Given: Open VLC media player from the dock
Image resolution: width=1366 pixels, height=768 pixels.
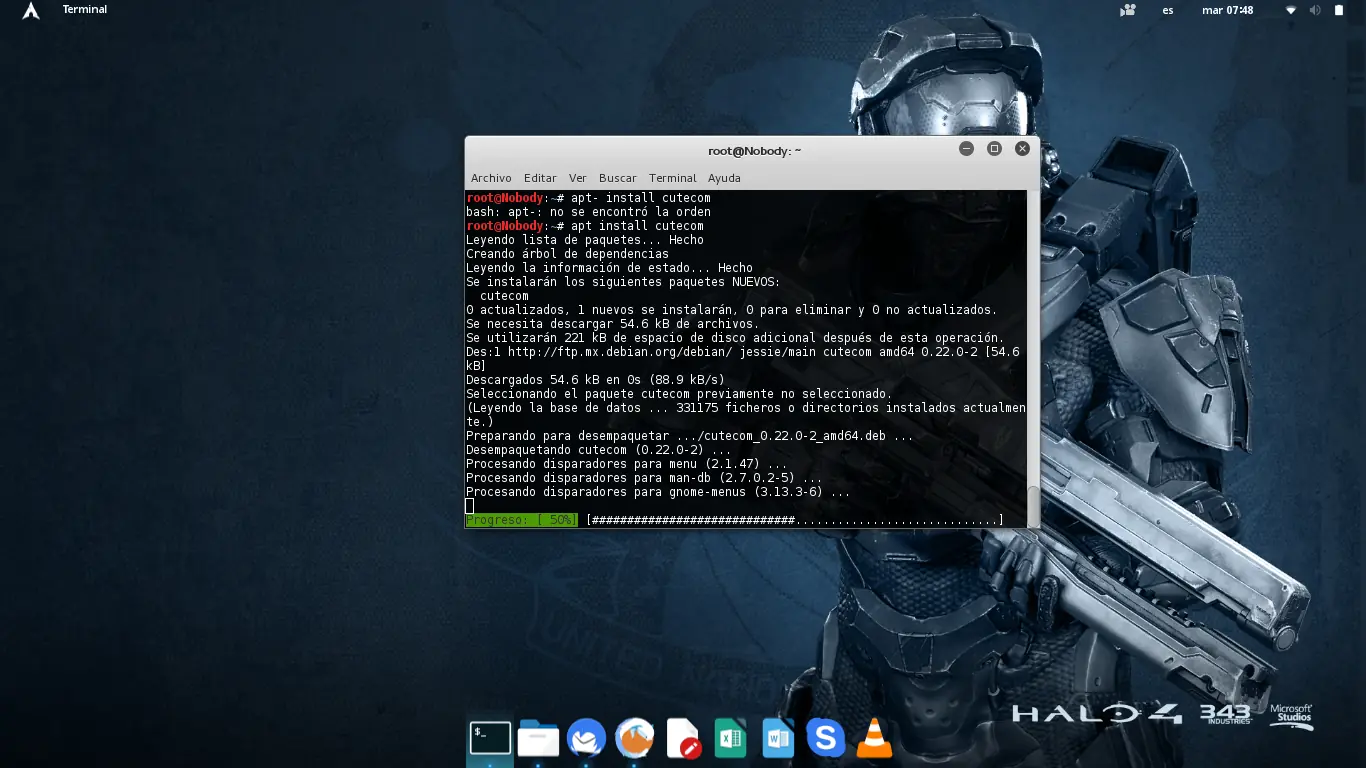Looking at the screenshot, I should [x=876, y=739].
